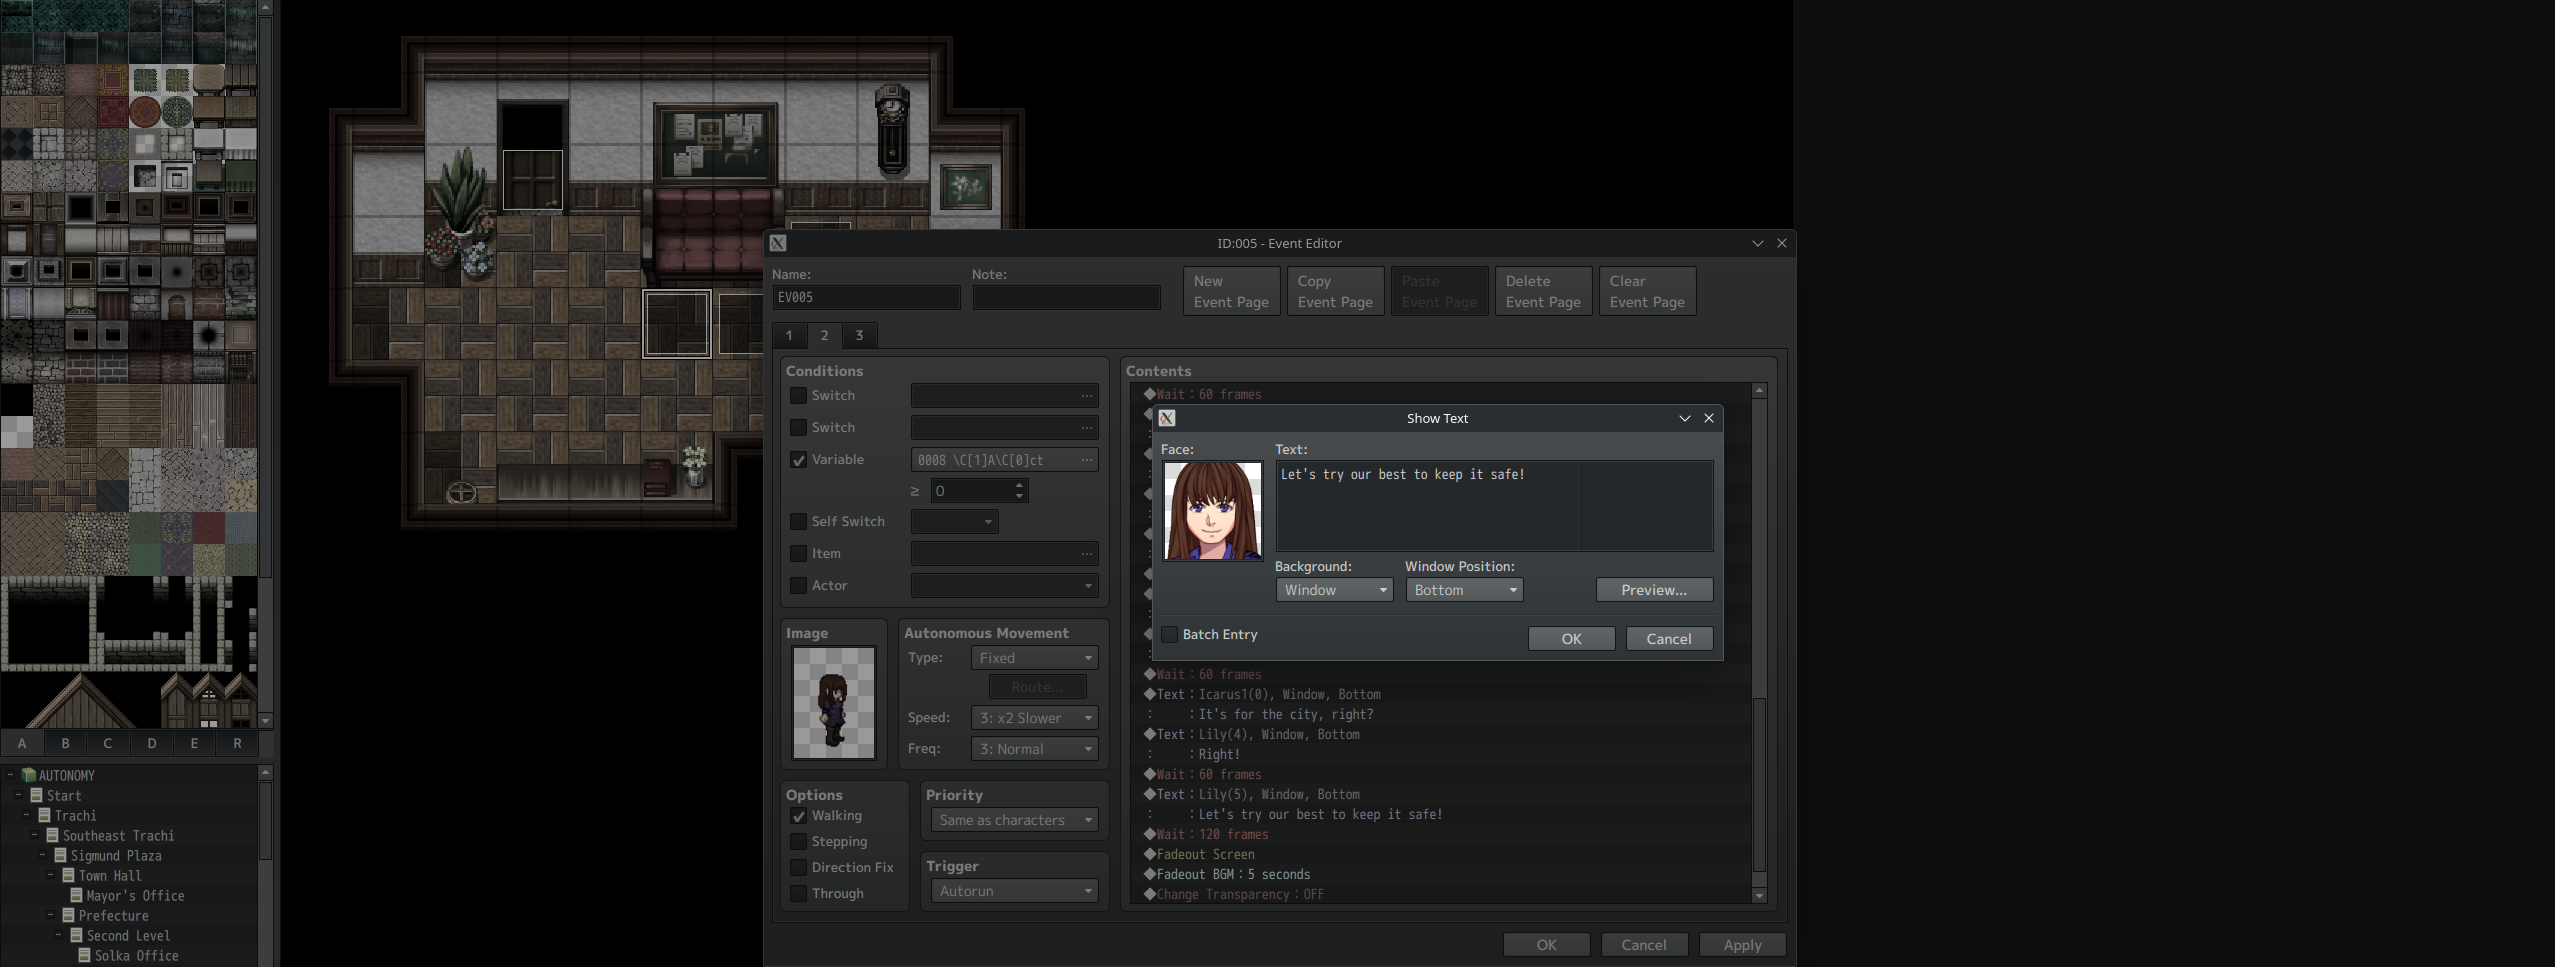The height and width of the screenshot is (967, 2555).
Task: Enable the Self Switch condition
Action: click(798, 522)
